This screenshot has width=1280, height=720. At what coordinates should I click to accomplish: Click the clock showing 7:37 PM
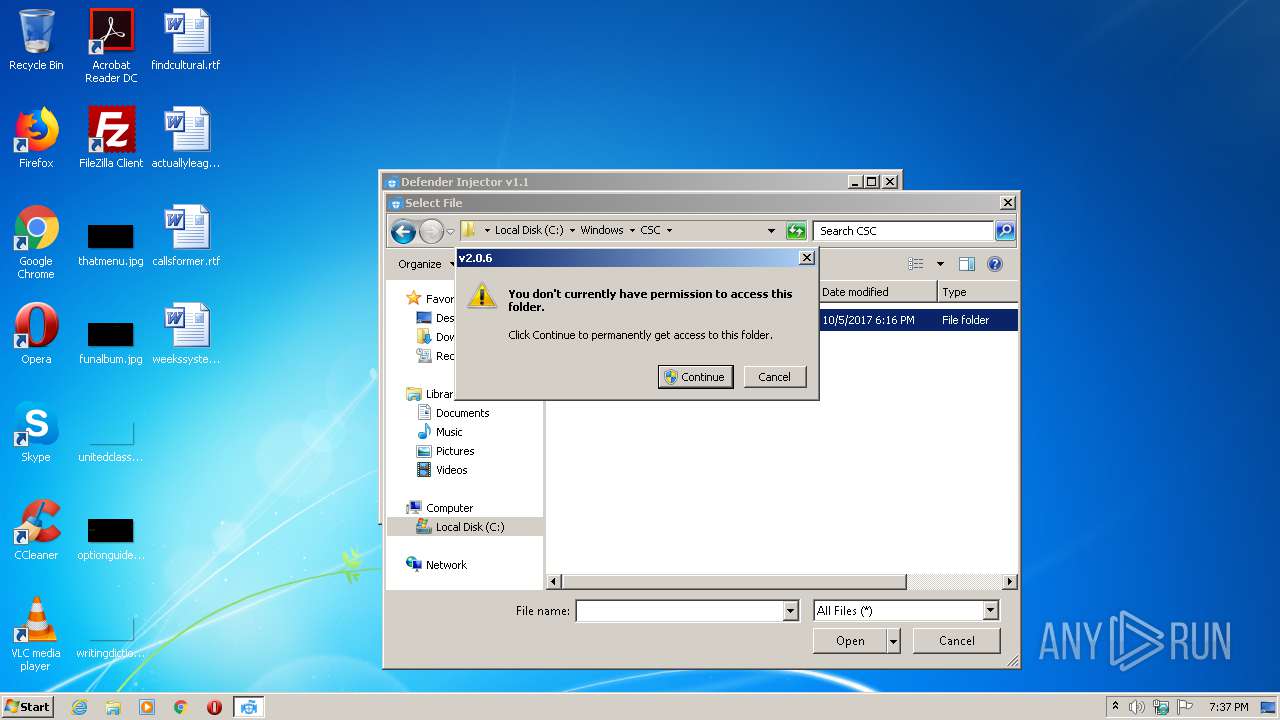[x=1228, y=707]
